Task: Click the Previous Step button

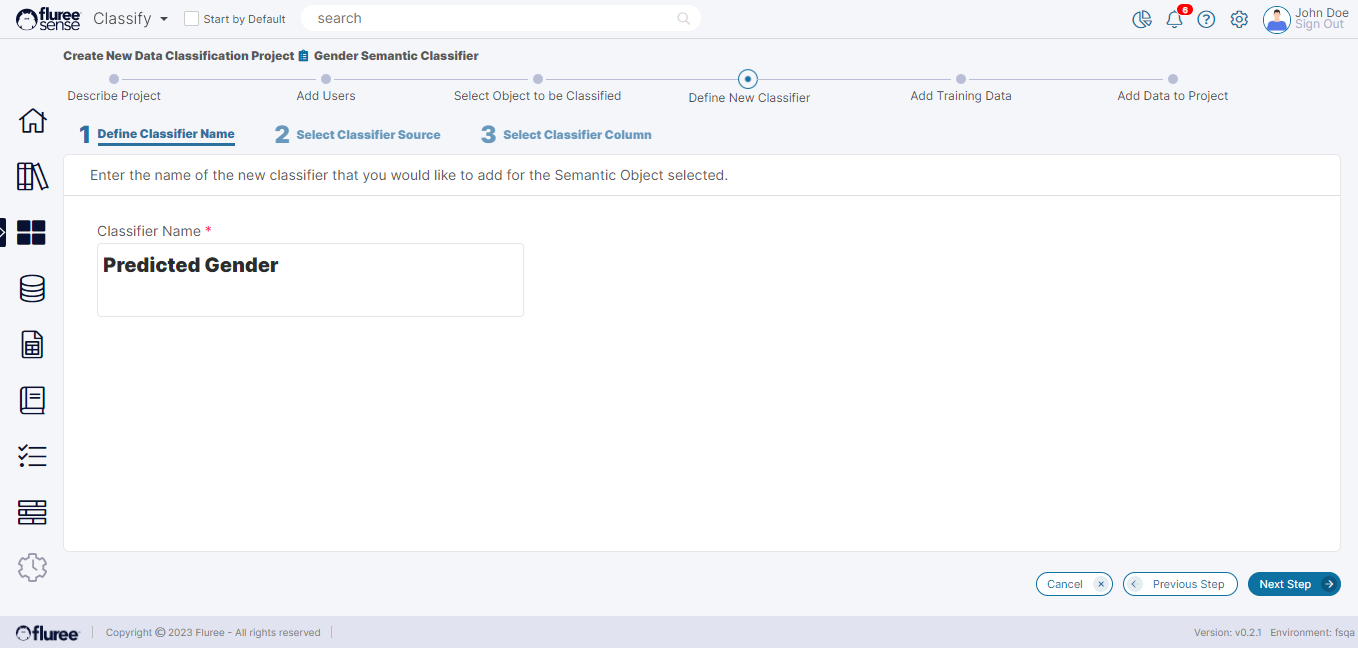Action: pyautogui.click(x=1180, y=584)
